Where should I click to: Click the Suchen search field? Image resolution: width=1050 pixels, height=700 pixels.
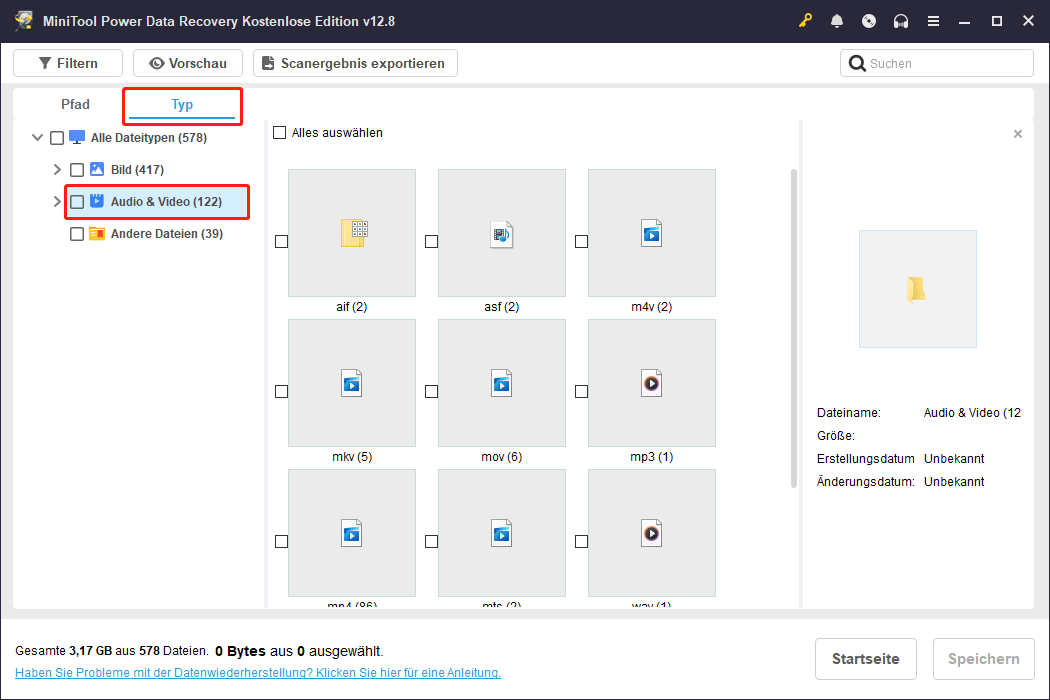coord(945,63)
